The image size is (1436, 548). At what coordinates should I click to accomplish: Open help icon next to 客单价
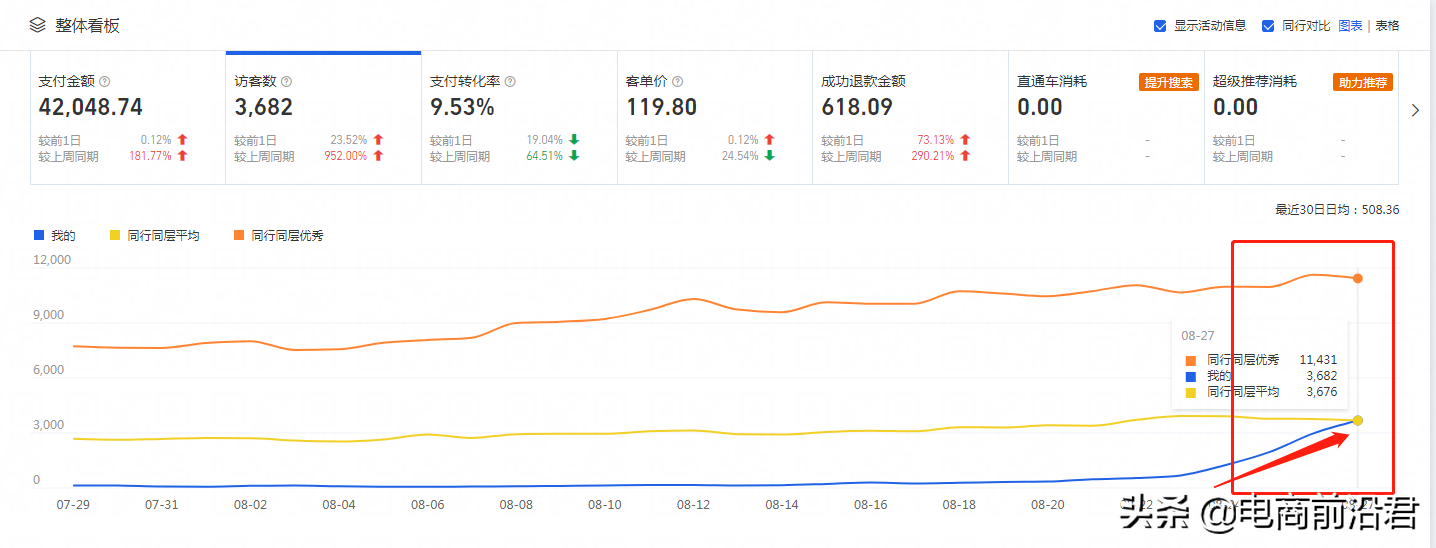(678, 82)
